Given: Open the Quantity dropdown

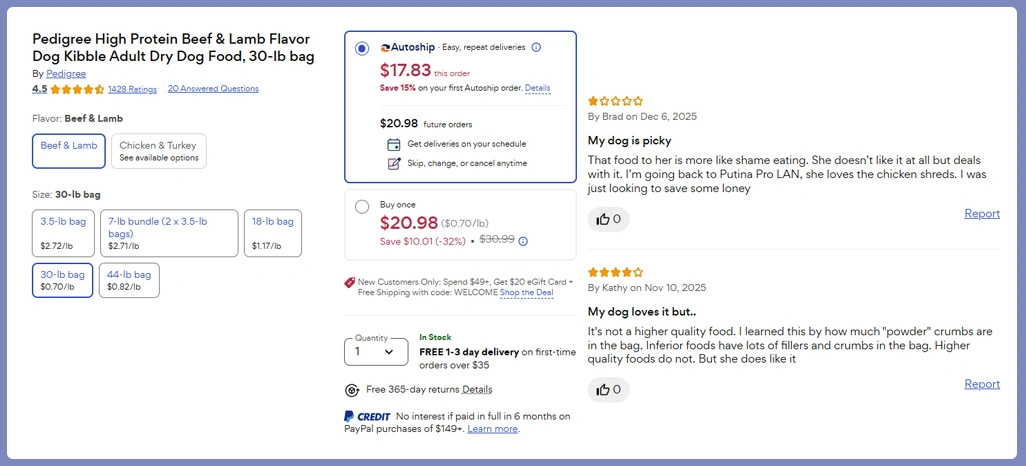Looking at the screenshot, I should (376, 351).
